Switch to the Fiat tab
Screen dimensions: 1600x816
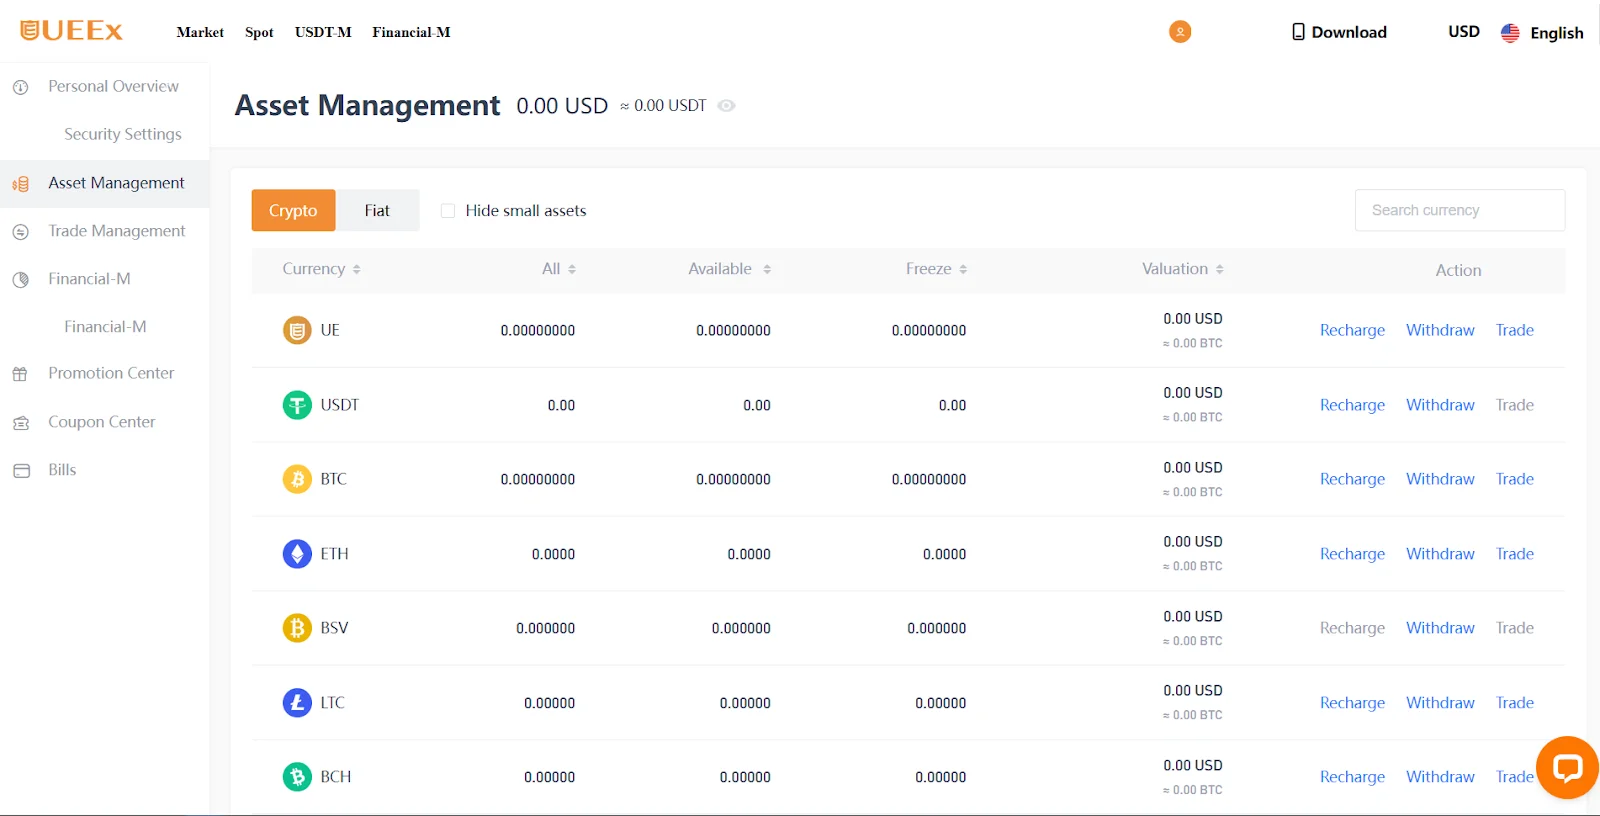click(377, 210)
